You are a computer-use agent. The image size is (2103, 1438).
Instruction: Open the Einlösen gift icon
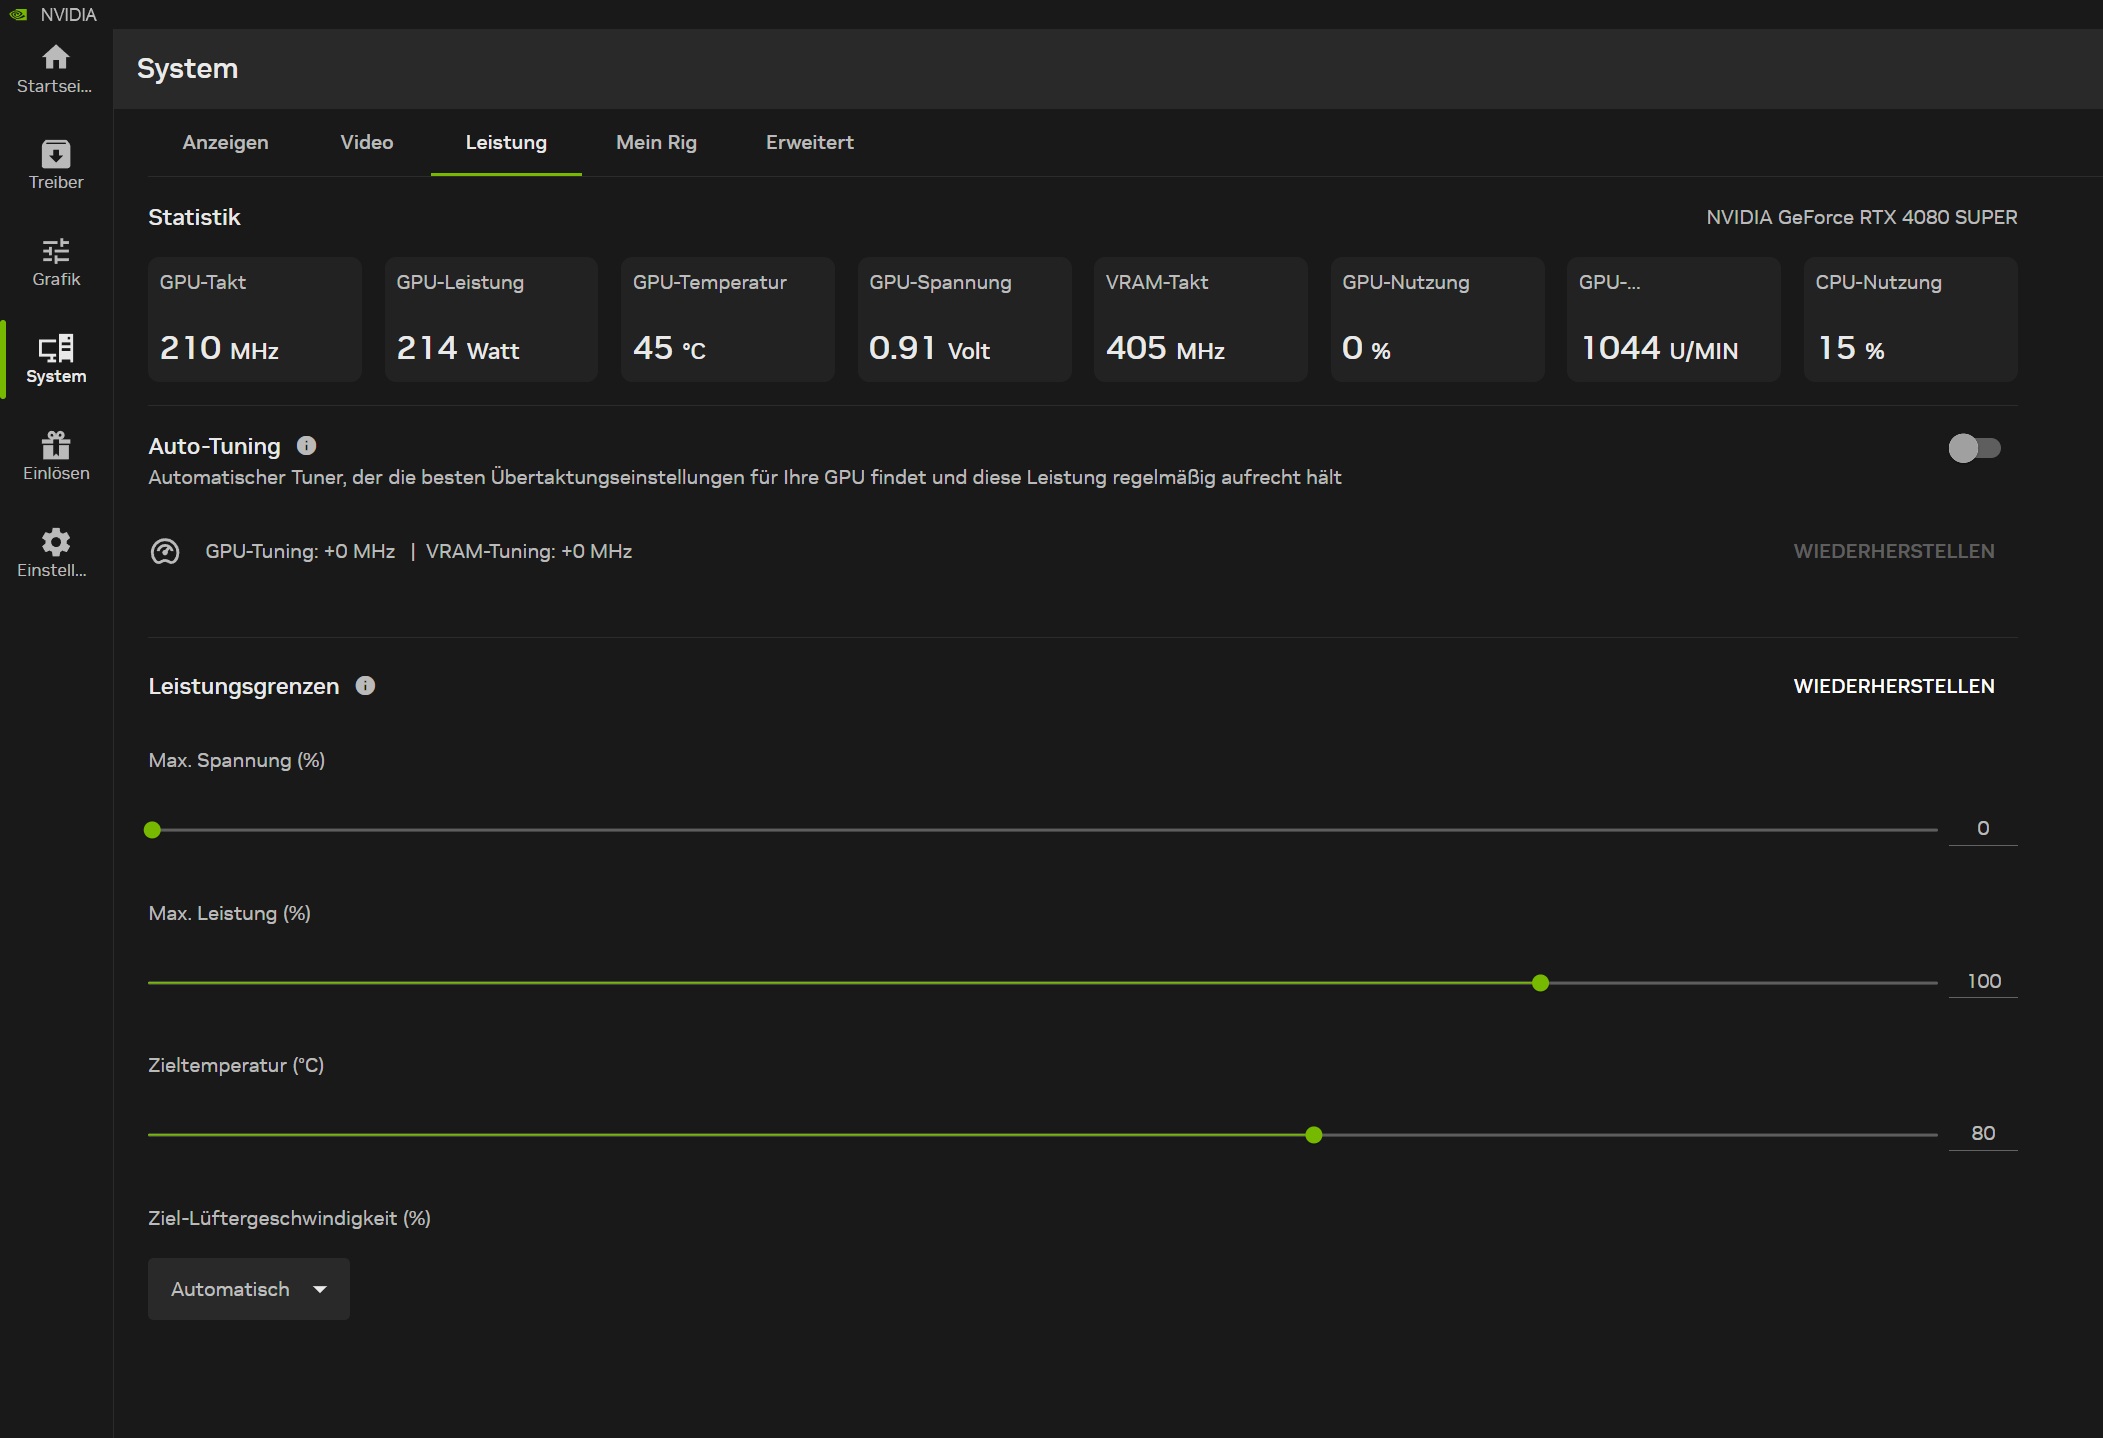pyautogui.click(x=56, y=445)
